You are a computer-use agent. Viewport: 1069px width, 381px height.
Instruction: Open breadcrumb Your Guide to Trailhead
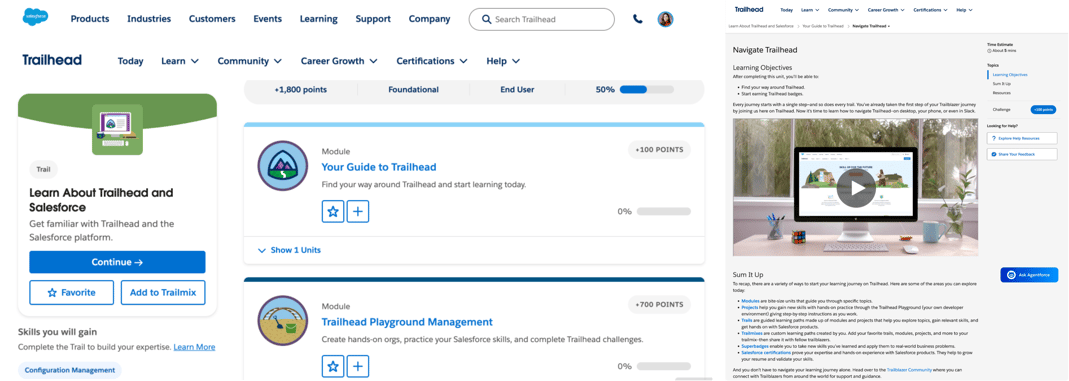pyautogui.click(x=824, y=25)
